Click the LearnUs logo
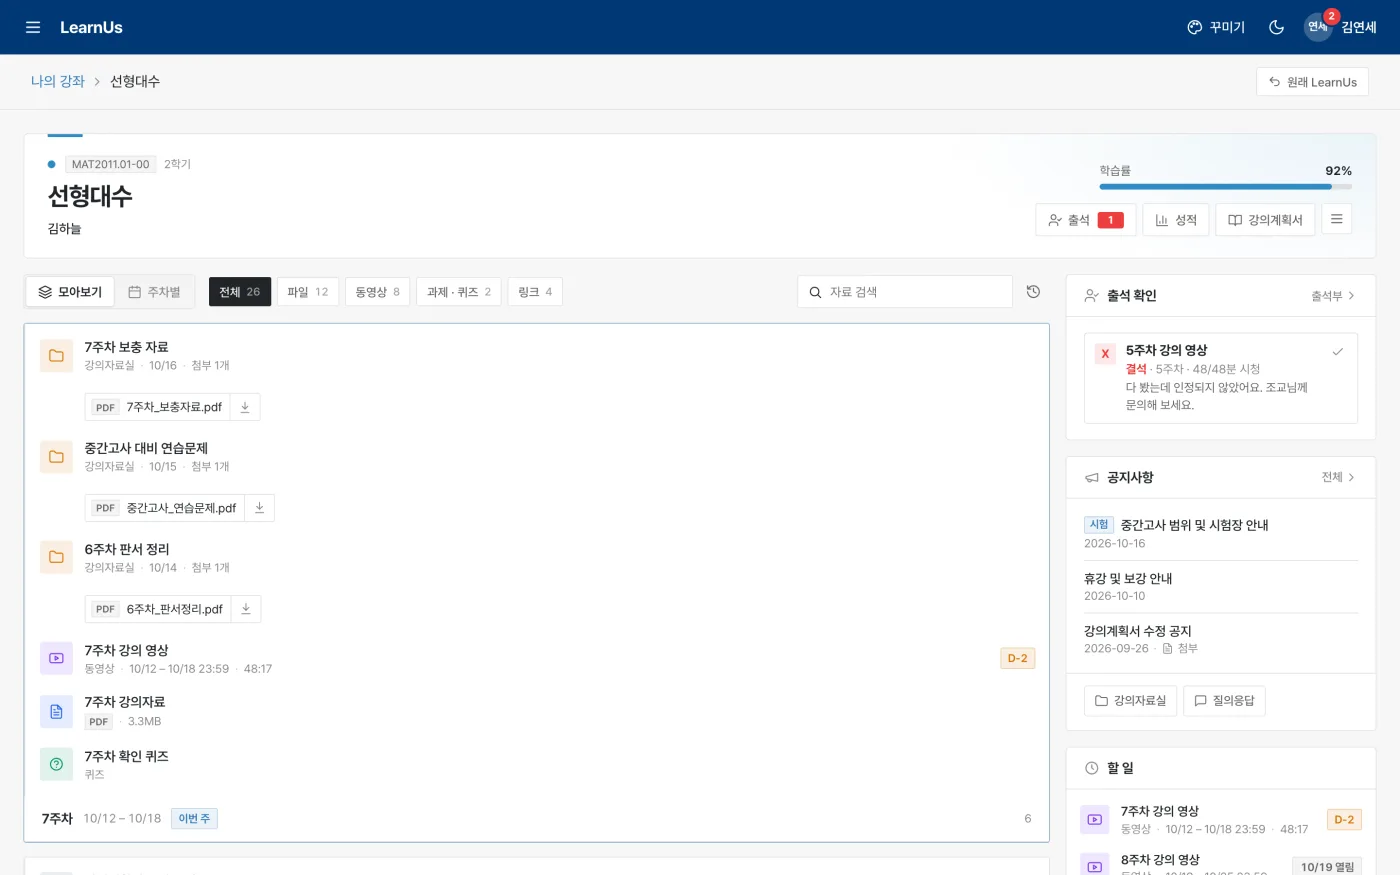This screenshot has width=1400, height=875. (91, 27)
